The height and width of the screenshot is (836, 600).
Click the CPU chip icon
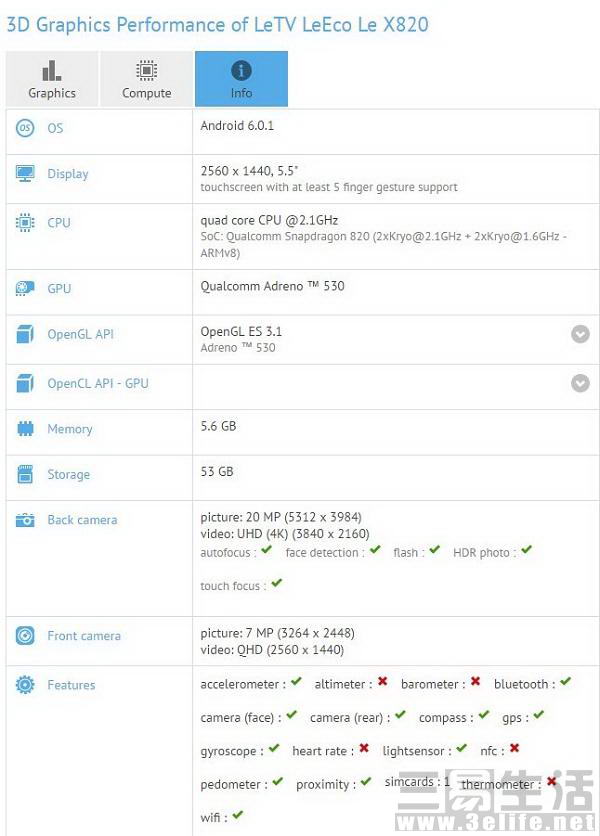[25, 223]
